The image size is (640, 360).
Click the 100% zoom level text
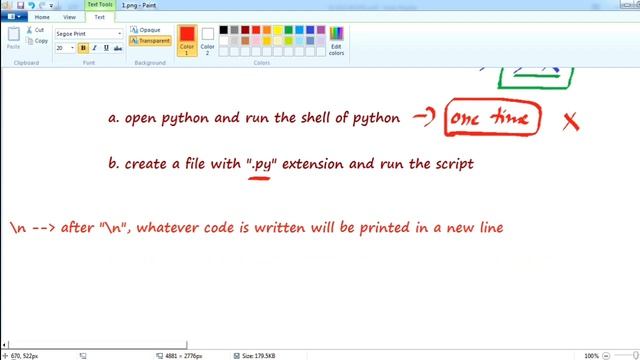tap(591, 356)
